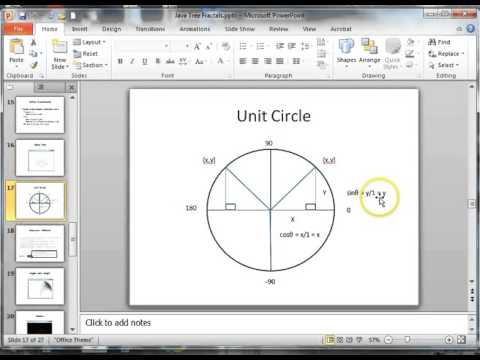Switch to the View tab

pos(309,29)
